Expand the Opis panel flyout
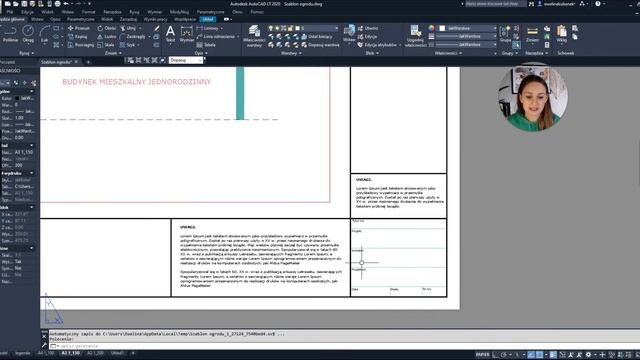640x360 pixels. point(201,53)
